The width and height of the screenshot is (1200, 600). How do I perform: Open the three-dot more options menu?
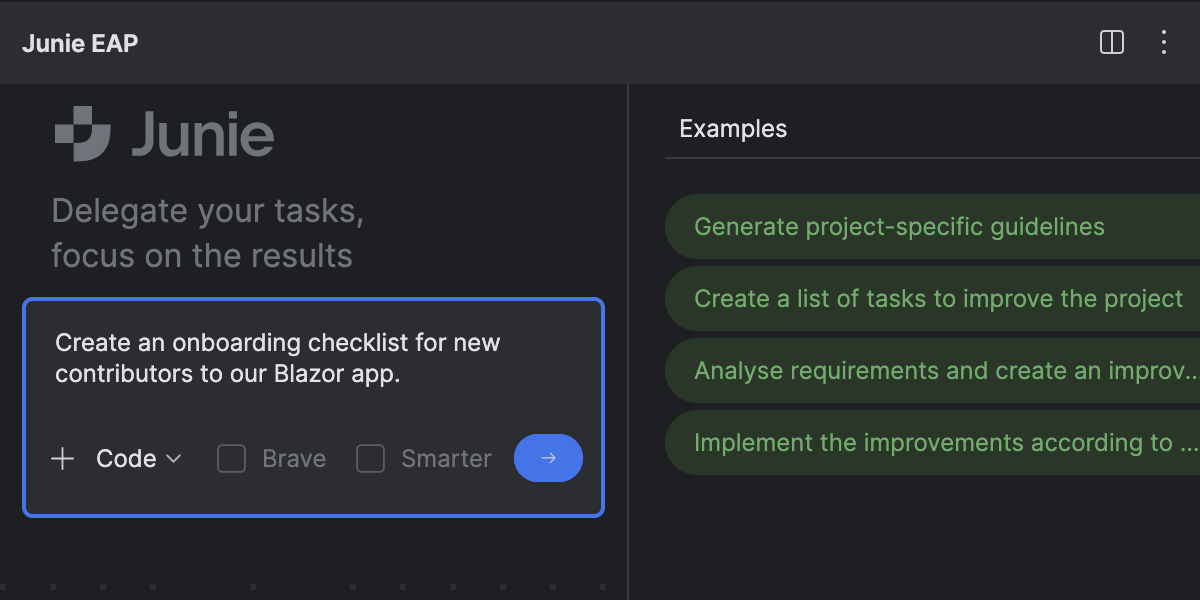point(1163,42)
